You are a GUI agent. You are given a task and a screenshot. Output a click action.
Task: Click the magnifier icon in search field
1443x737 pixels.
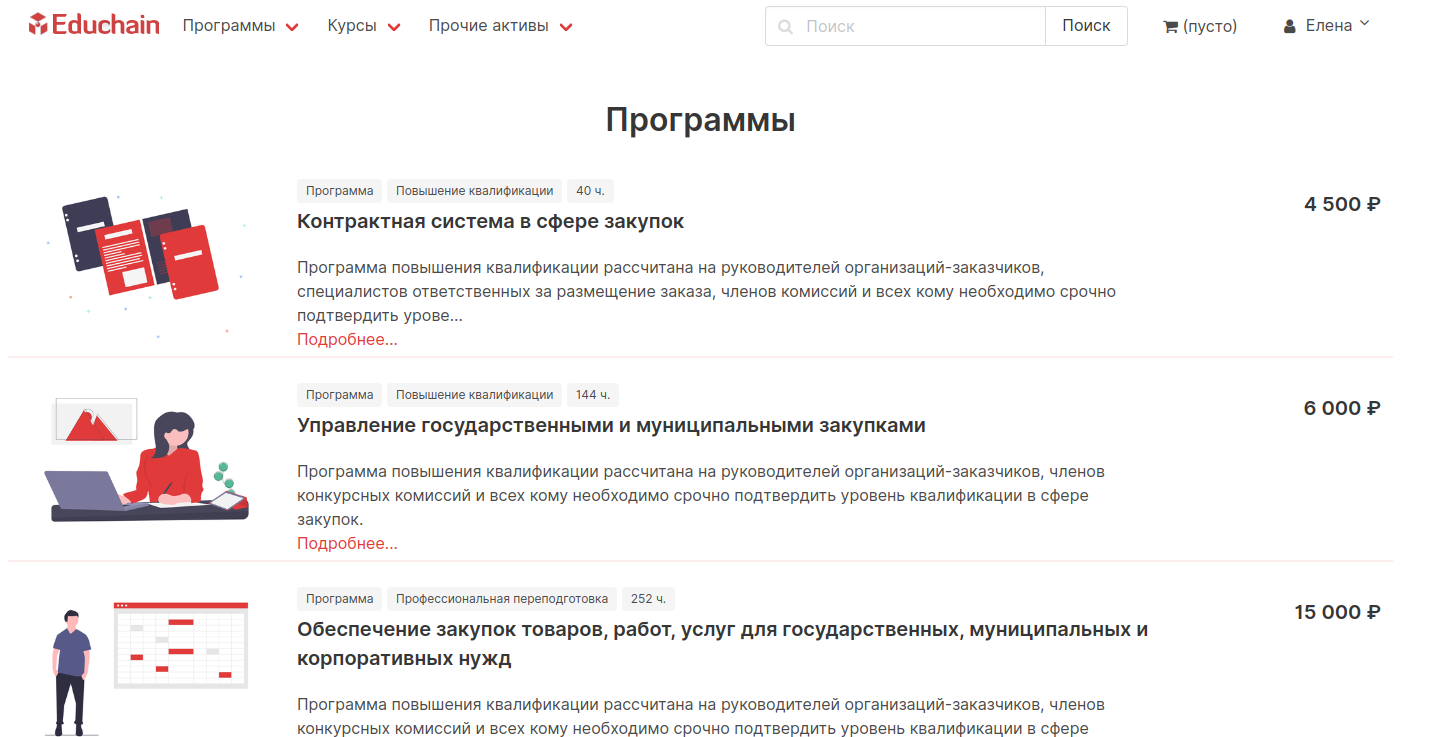786,27
